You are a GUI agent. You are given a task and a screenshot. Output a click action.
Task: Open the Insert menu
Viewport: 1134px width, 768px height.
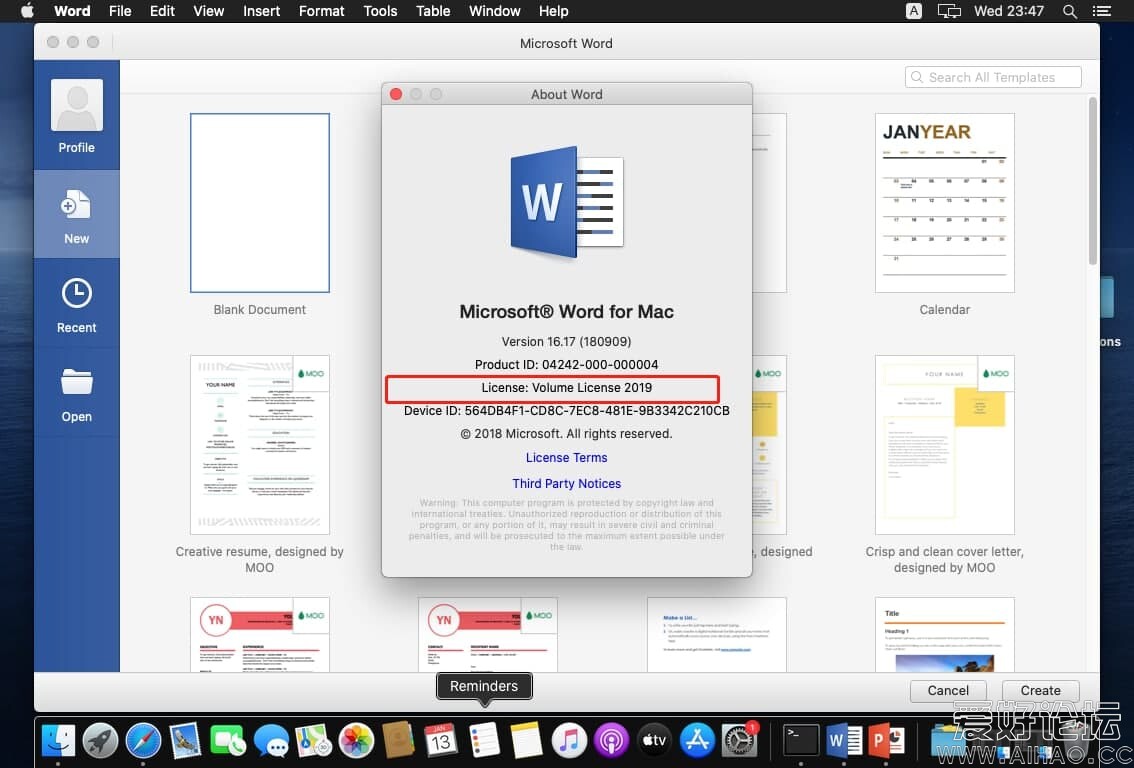[x=261, y=11]
